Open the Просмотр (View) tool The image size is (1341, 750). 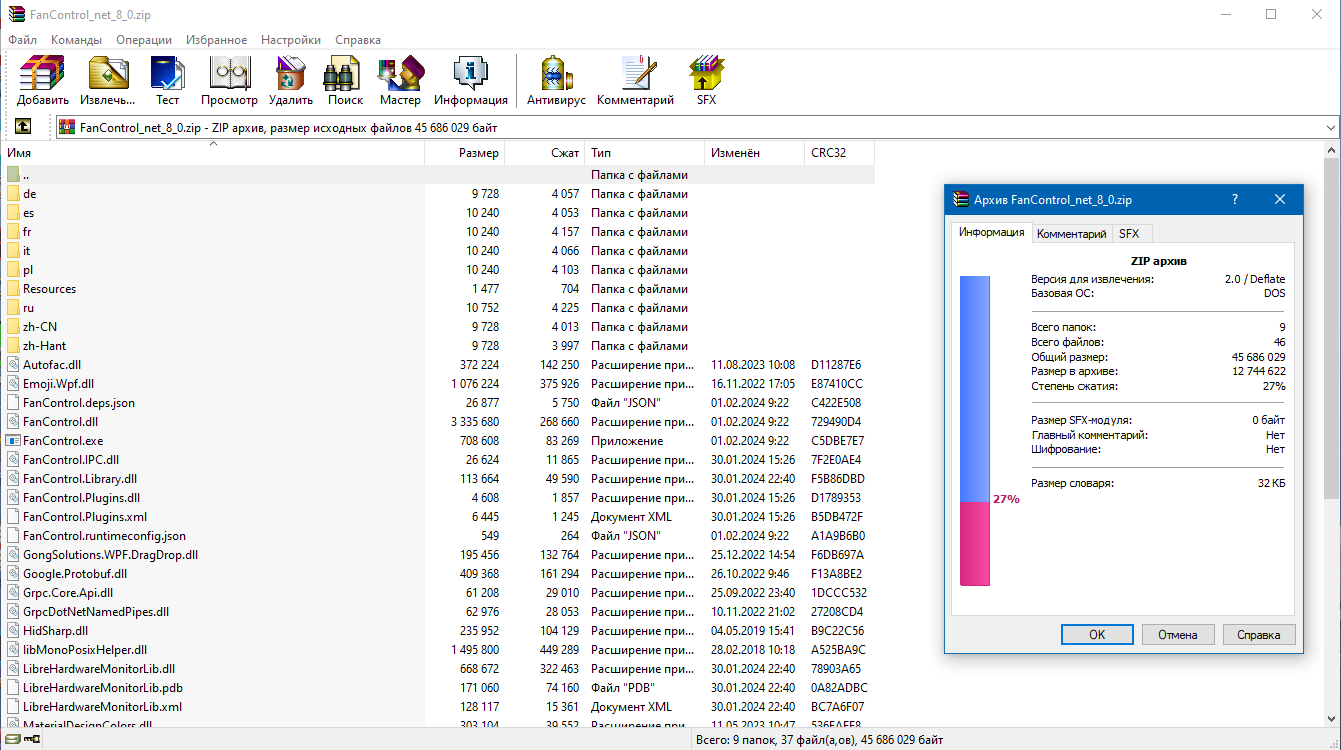(229, 81)
